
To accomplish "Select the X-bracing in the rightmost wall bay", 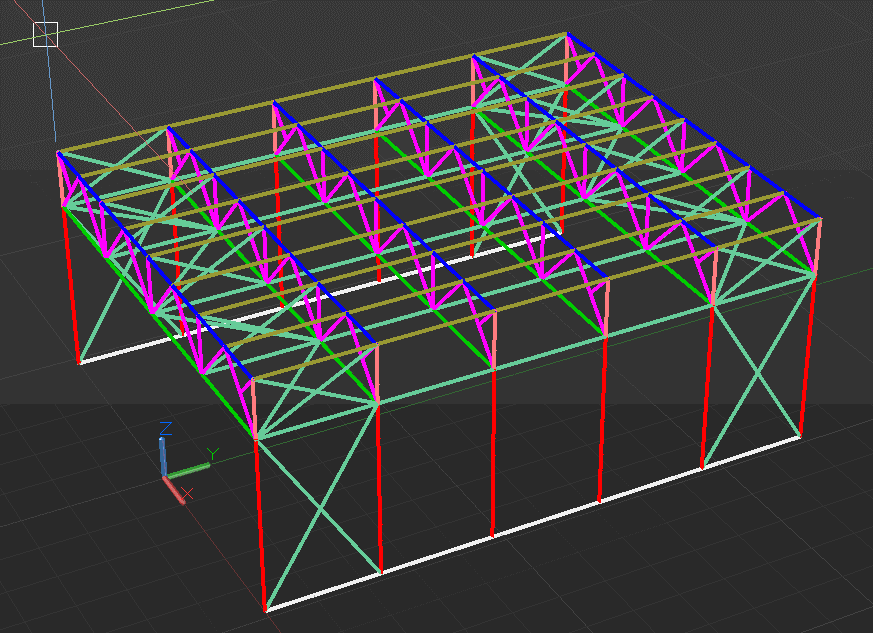I will click(757, 371).
